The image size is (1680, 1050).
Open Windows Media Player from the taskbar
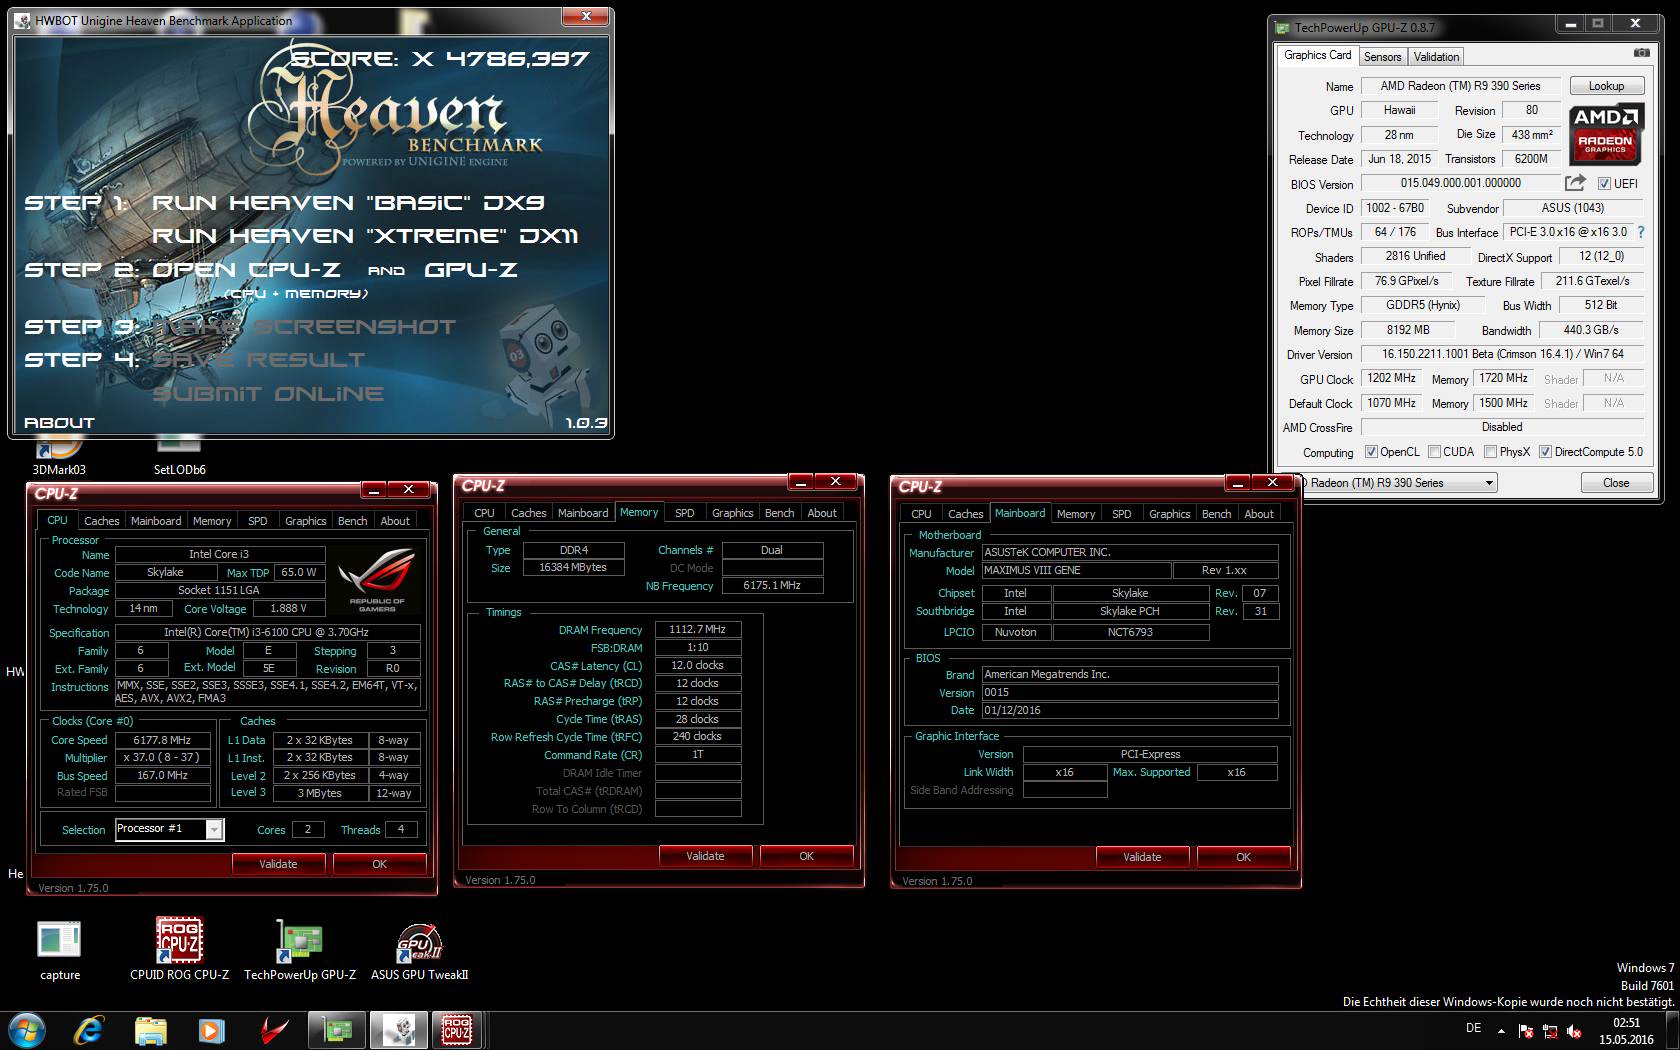point(211,1030)
